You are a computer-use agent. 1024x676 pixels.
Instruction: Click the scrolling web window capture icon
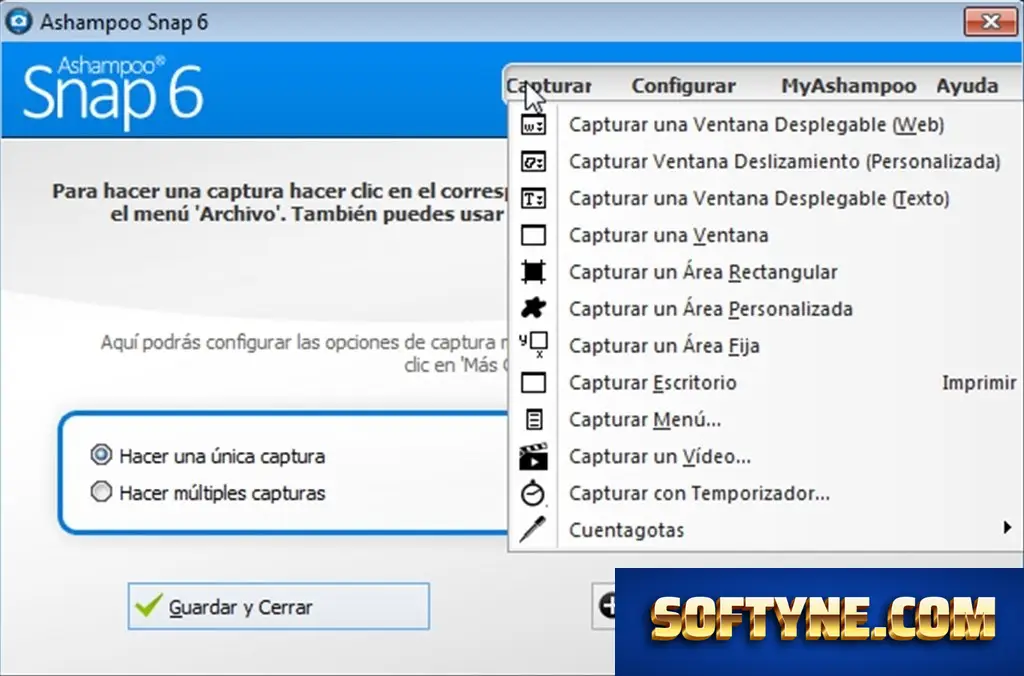tap(533, 125)
